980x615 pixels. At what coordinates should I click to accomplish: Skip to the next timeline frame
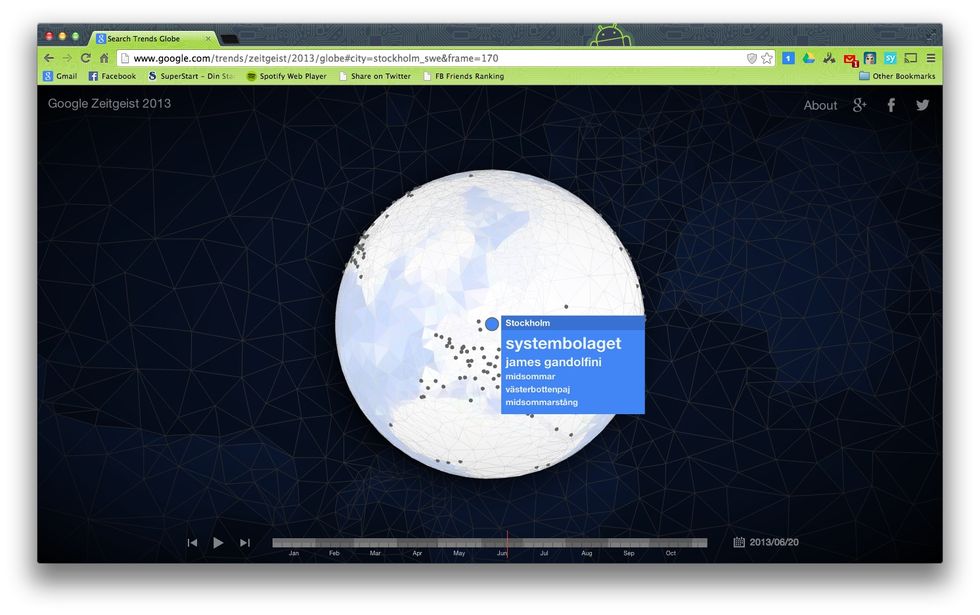tap(245, 542)
